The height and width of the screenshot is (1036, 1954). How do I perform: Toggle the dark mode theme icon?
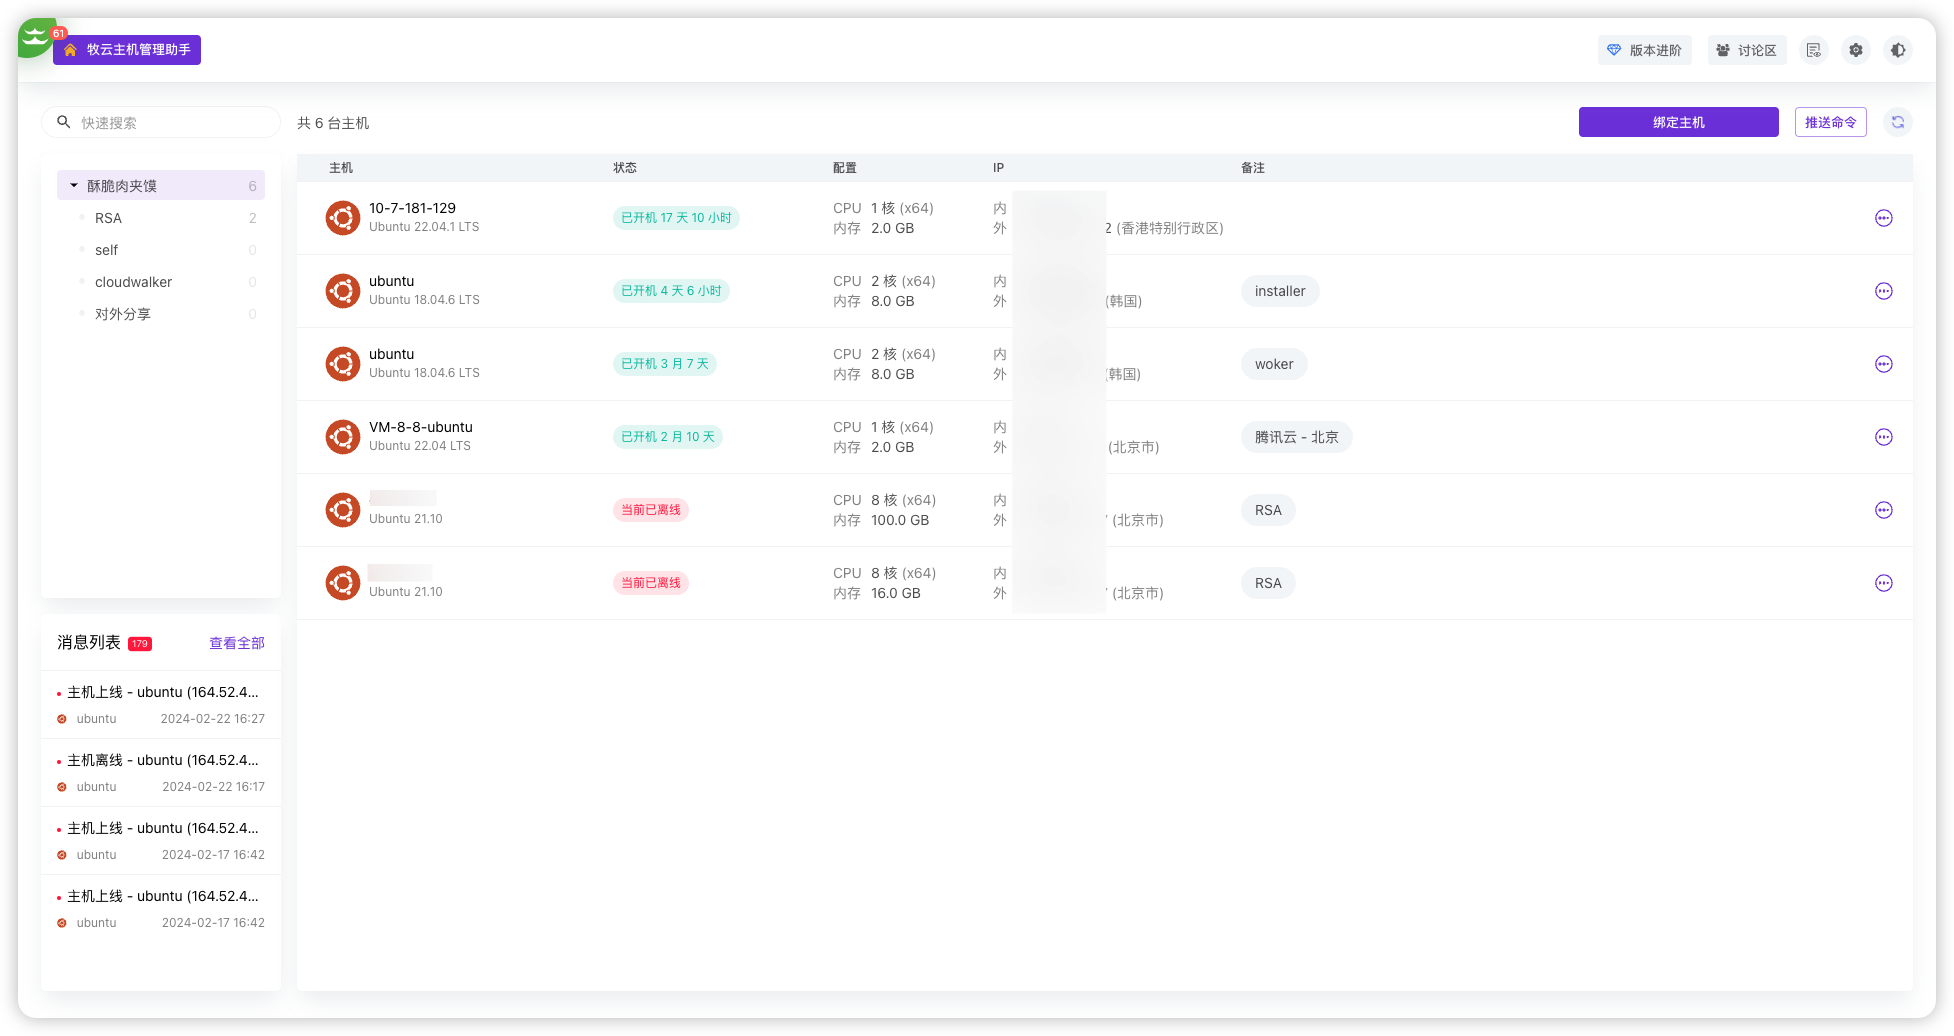(x=1898, y=50)
